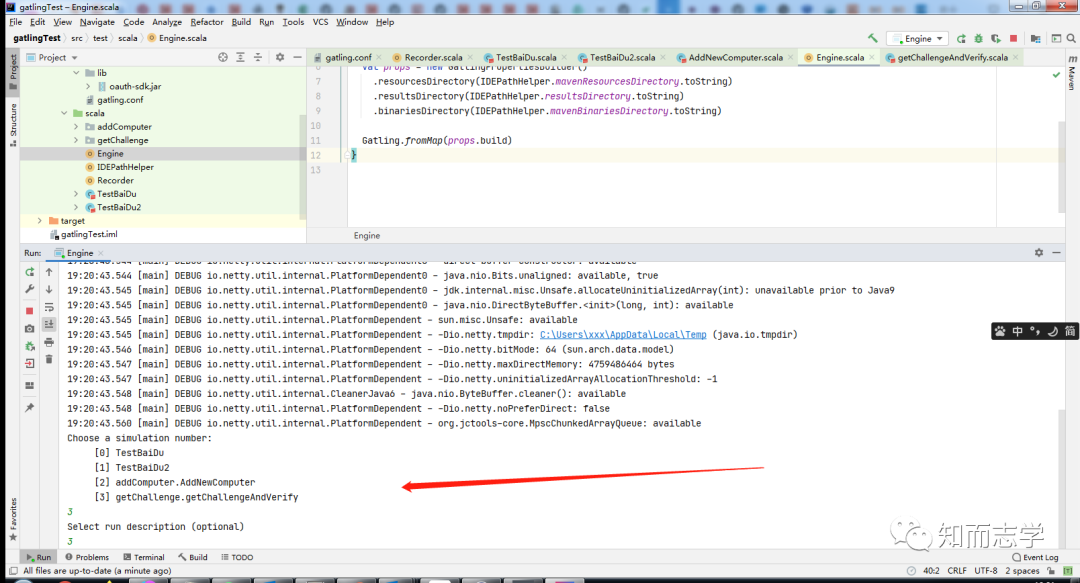Click the Structure side tab
Screen dimensions: 1080x583
click(12, 125)
